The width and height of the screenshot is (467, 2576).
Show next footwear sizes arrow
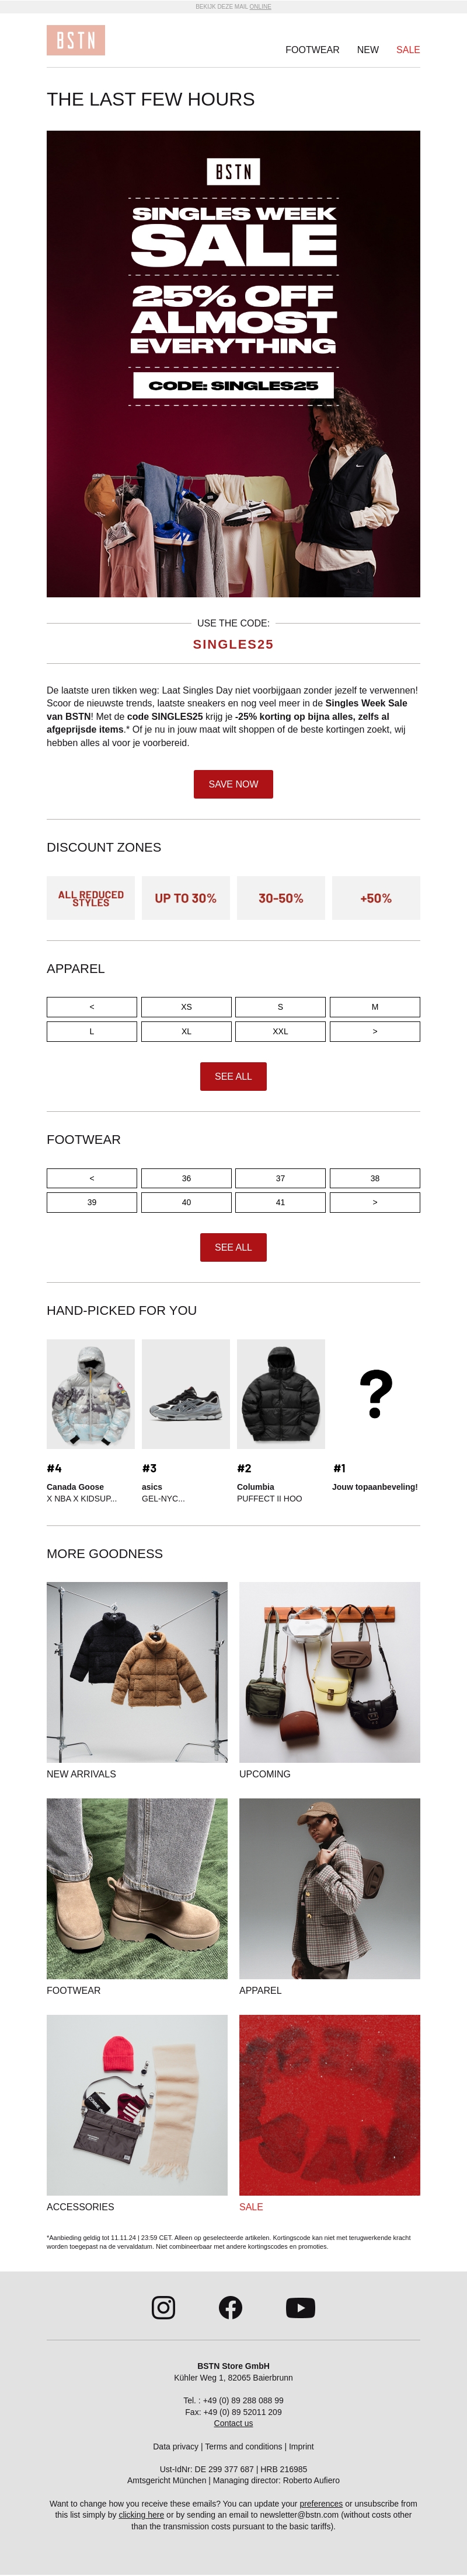375,1202
